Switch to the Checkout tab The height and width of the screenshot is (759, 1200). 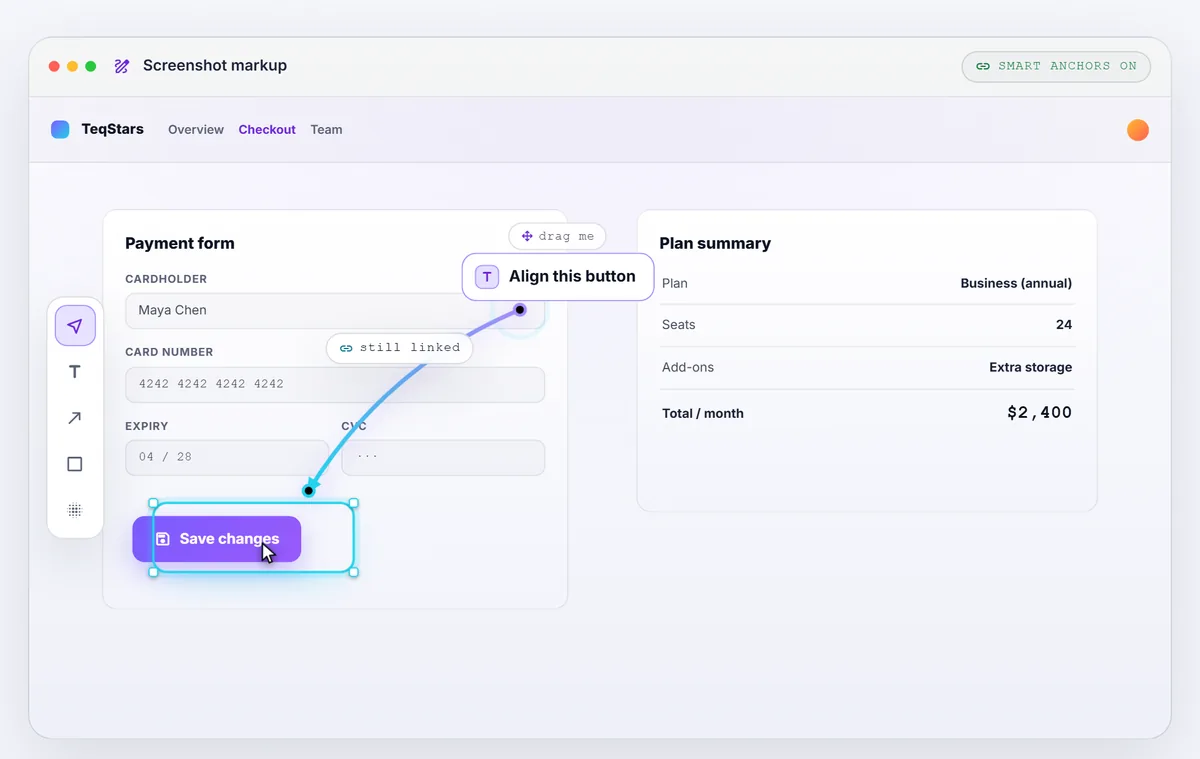point(267,130)
